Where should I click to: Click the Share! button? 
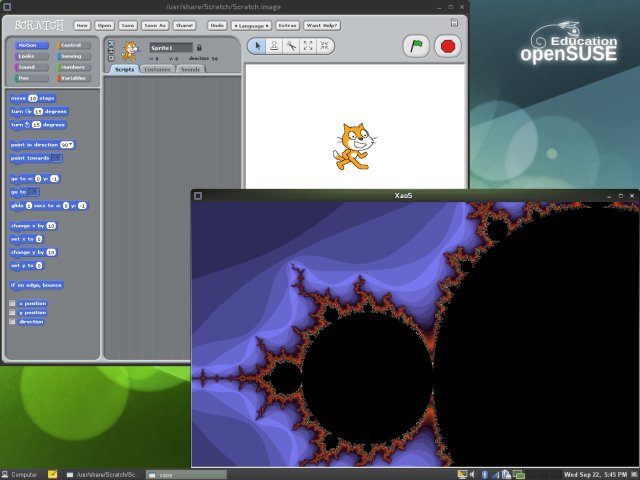185,24
